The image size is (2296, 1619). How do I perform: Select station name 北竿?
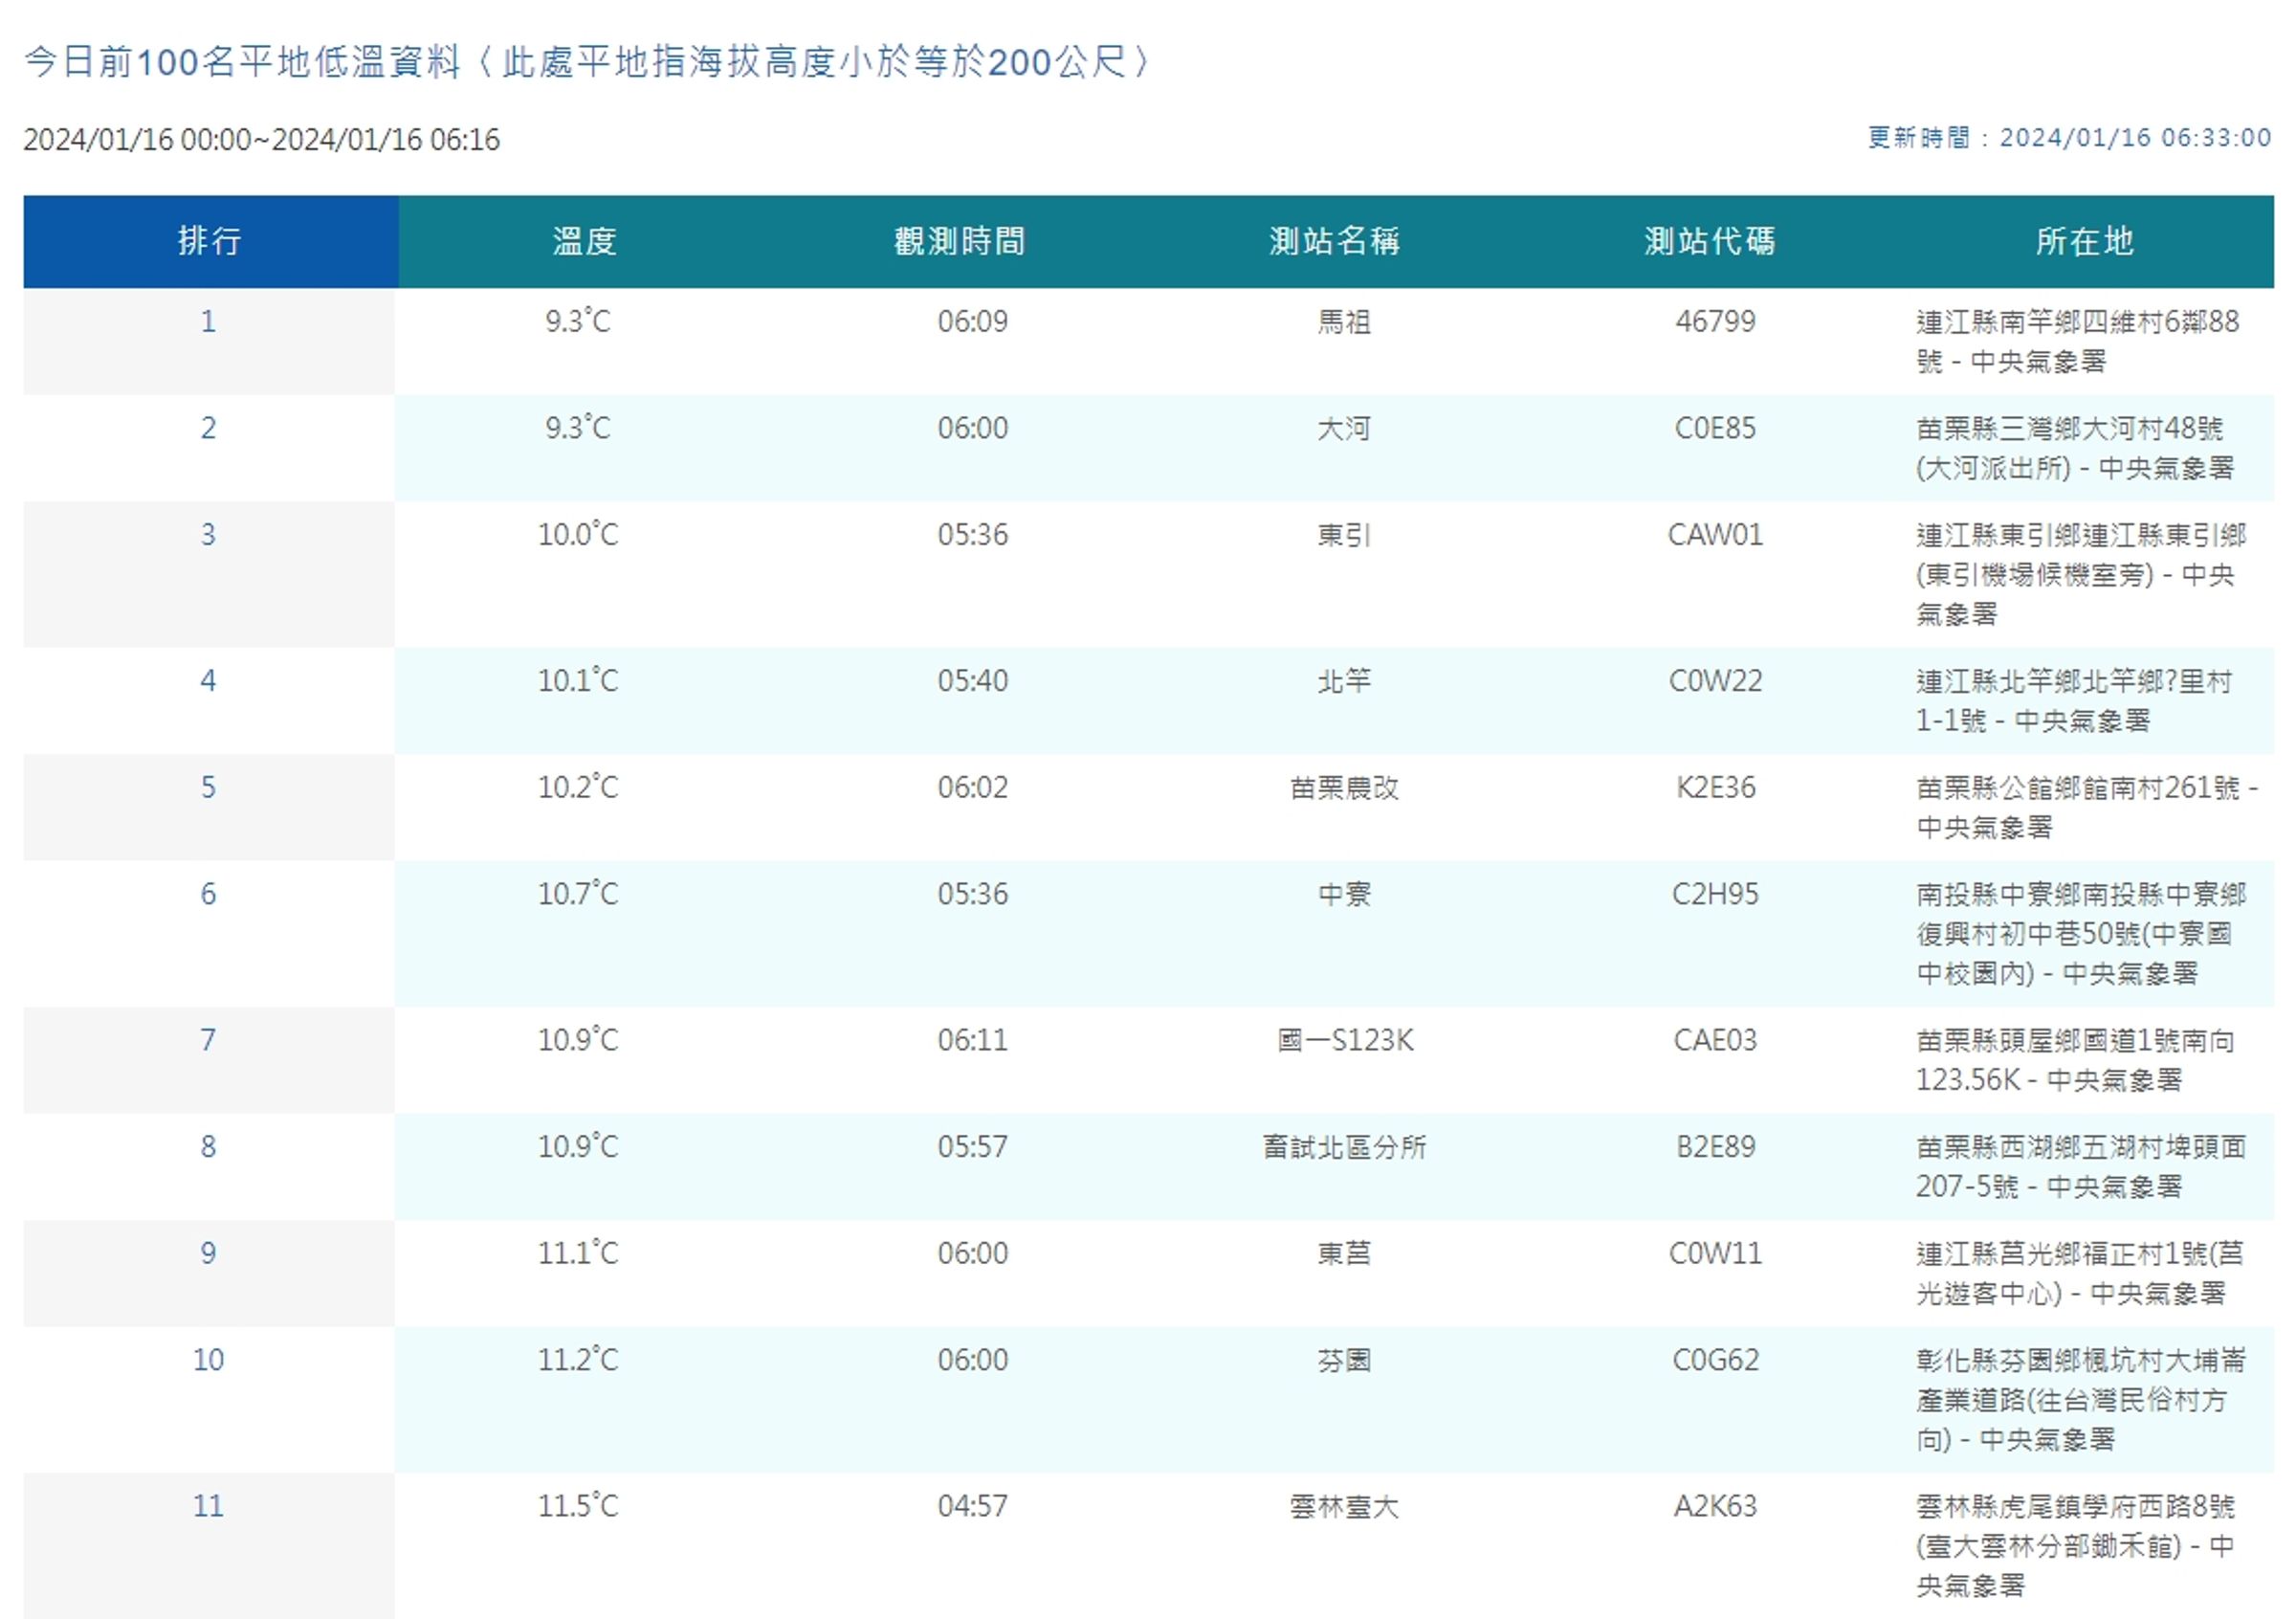(1344, 682)
